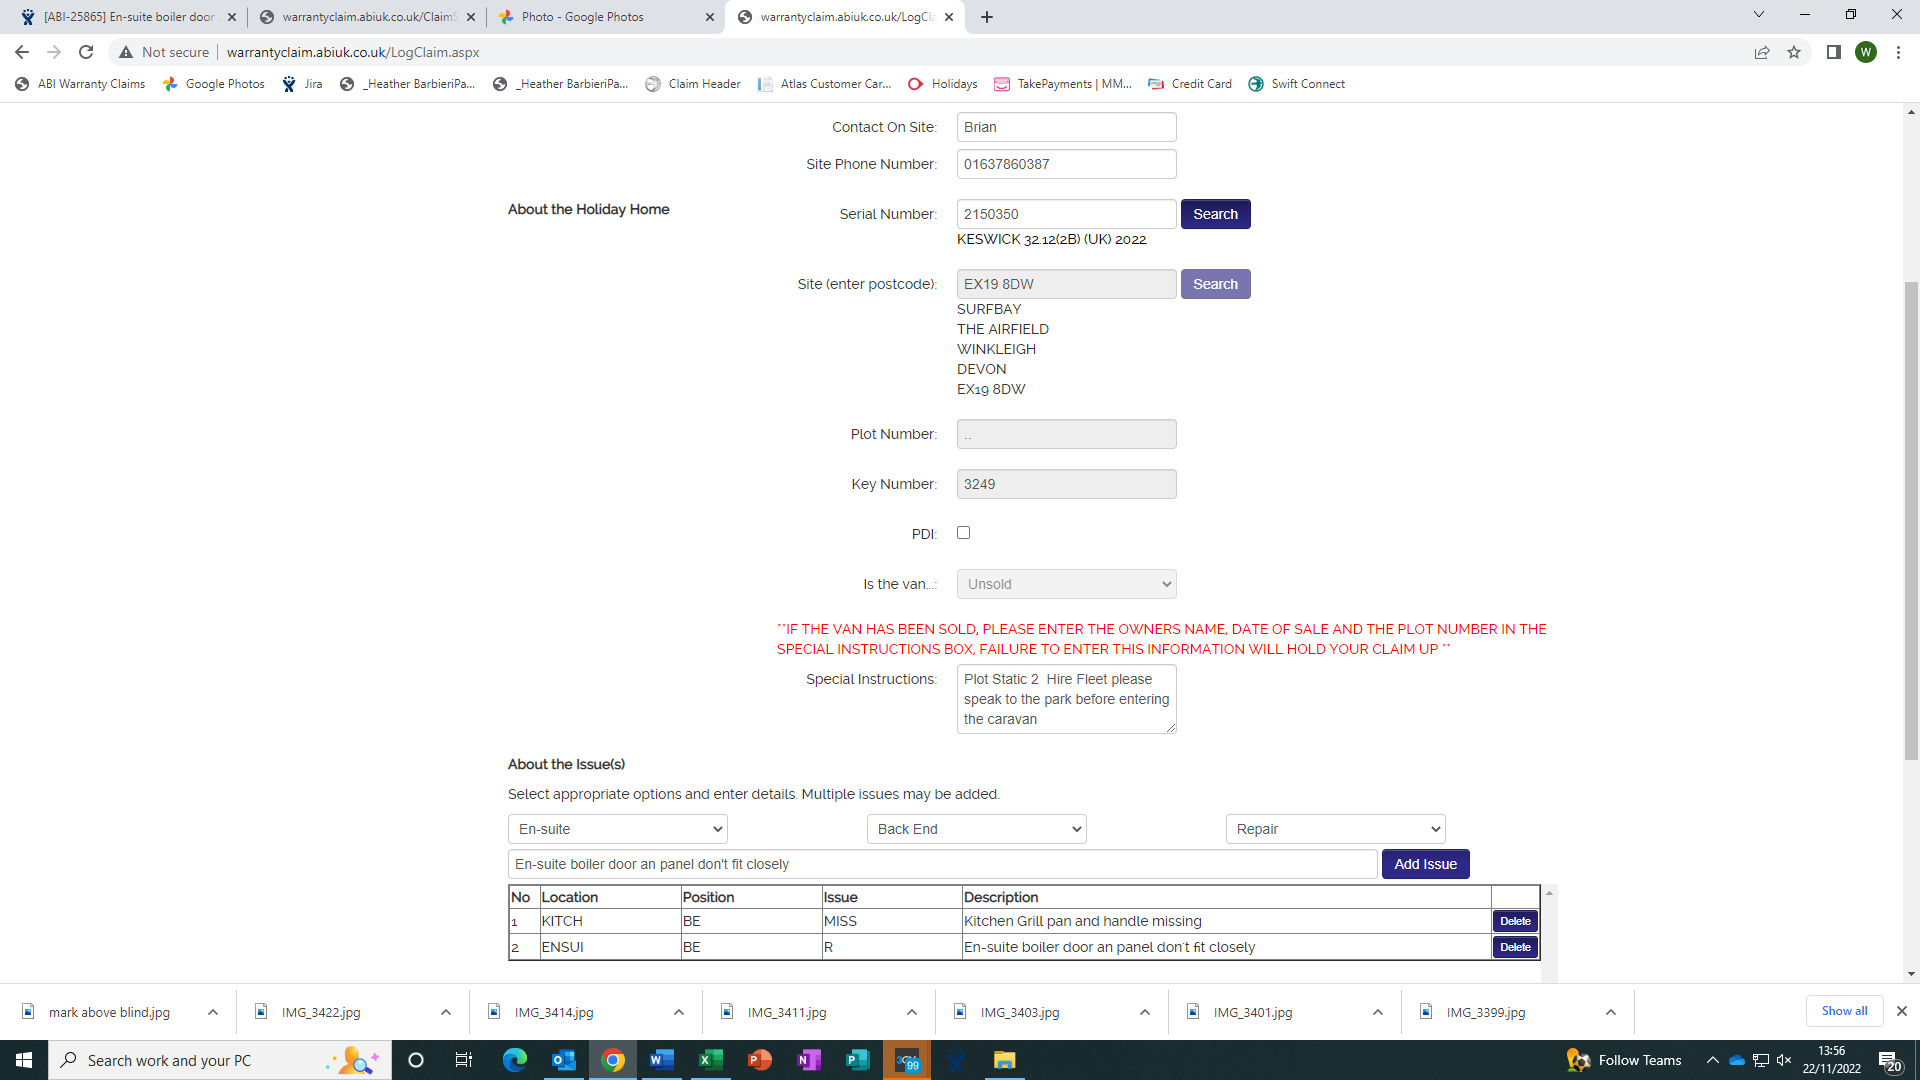
Task: Launch Excel from the taskbar
Action: click(x=710, y=1060)
